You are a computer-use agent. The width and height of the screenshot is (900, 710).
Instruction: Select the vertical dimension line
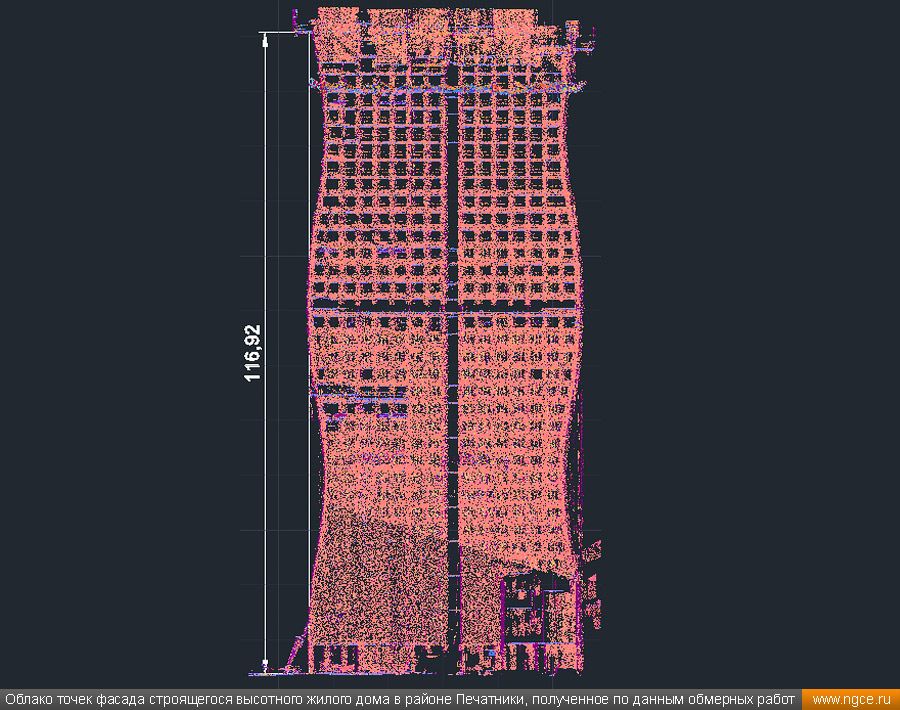point(265,351)
